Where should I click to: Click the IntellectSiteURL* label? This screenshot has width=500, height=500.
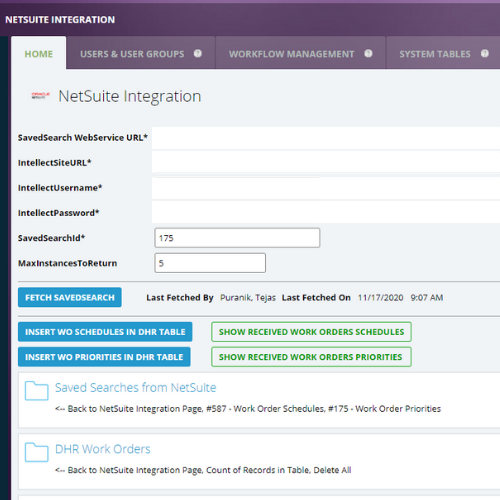tap(54, 163)
